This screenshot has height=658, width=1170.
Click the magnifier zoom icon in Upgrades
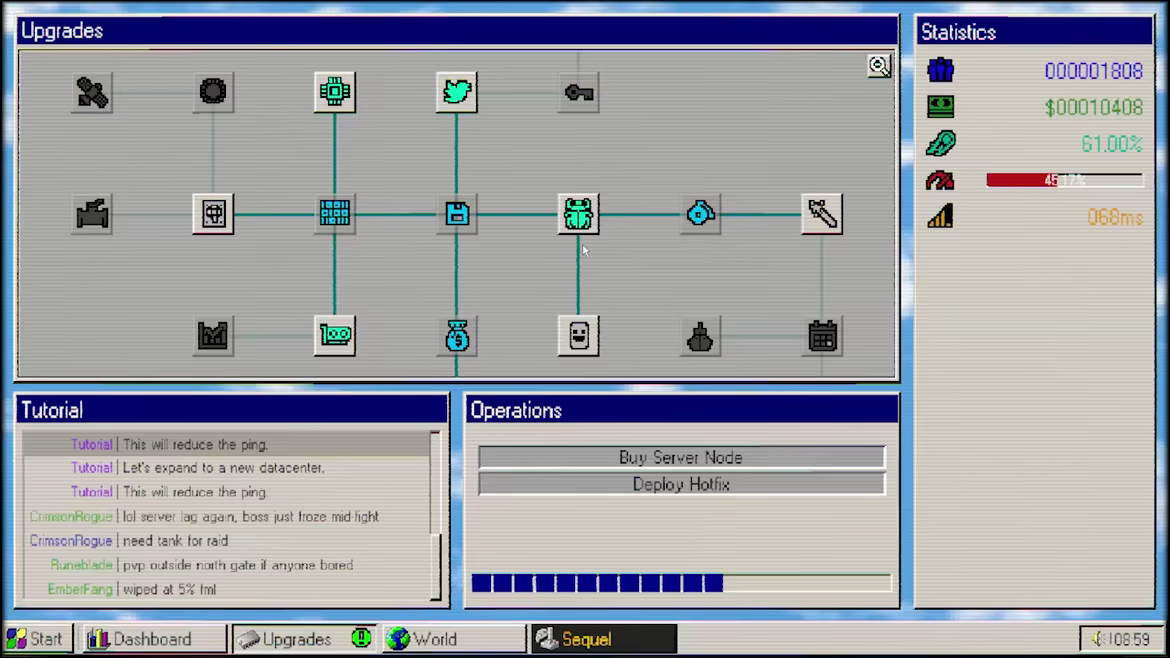point(879,66)
